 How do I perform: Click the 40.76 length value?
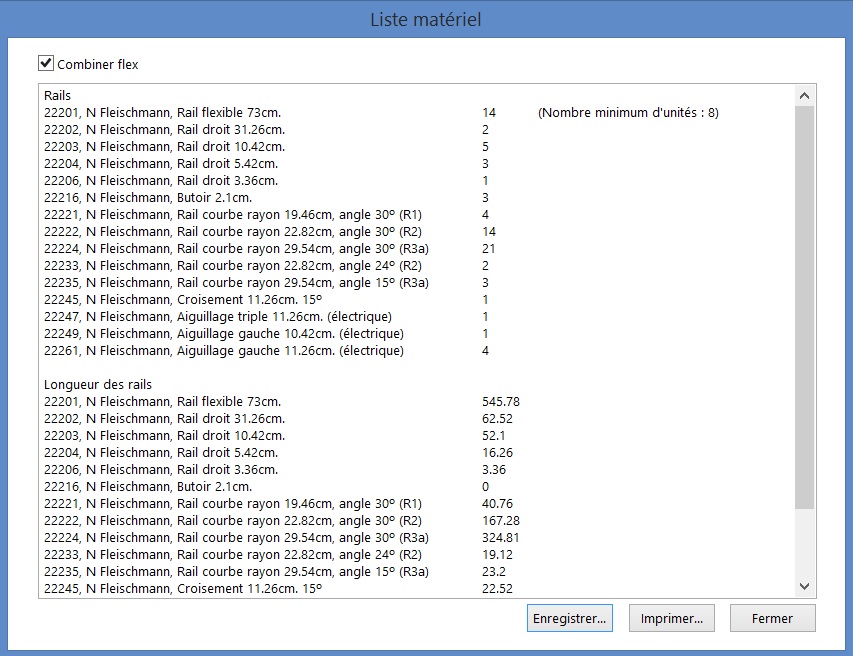[497, 504]
